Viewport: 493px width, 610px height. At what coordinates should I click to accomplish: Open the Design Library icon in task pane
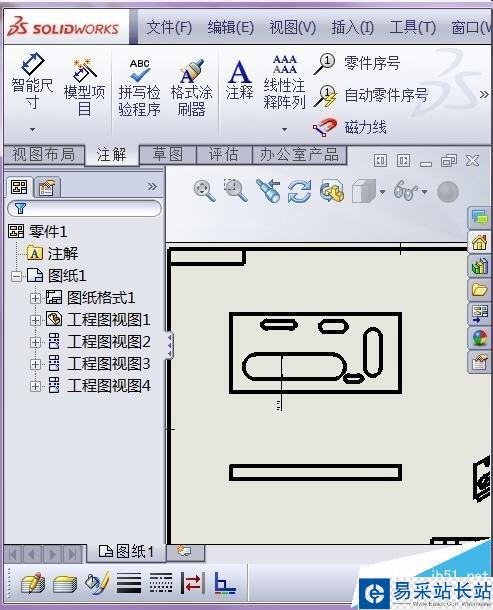(x=479, y=266)
